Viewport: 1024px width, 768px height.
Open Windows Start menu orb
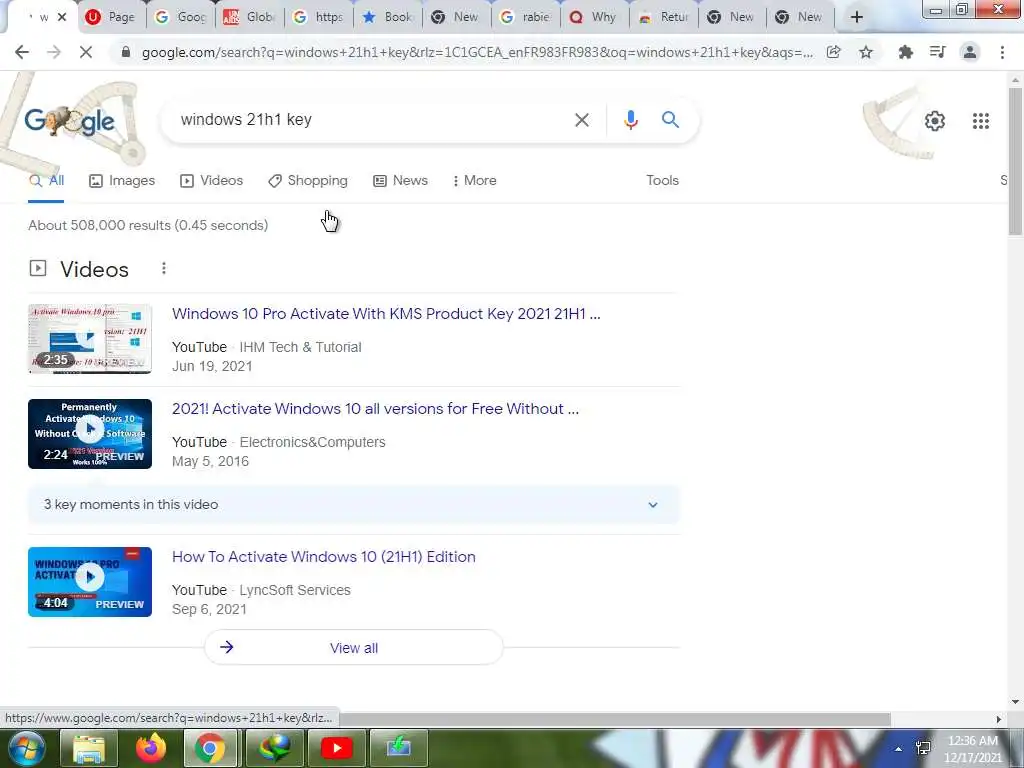point(26,748)
